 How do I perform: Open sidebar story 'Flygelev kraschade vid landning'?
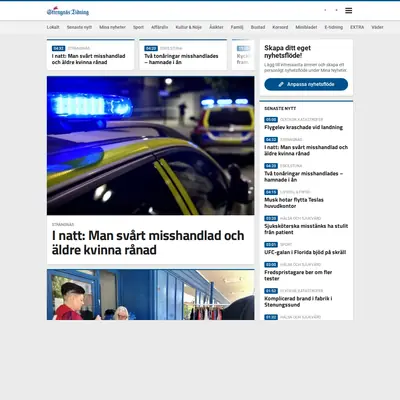pos(303,127)
